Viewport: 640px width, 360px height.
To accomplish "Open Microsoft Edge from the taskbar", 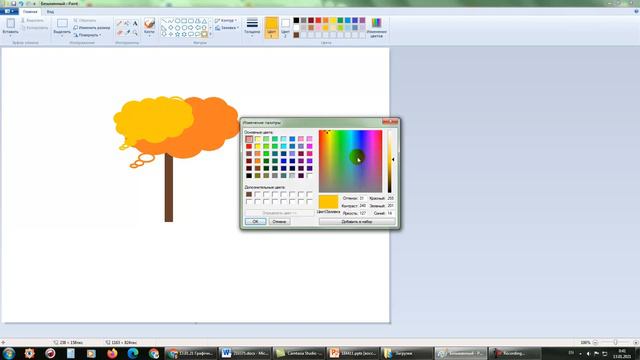I will coord(133,353).
